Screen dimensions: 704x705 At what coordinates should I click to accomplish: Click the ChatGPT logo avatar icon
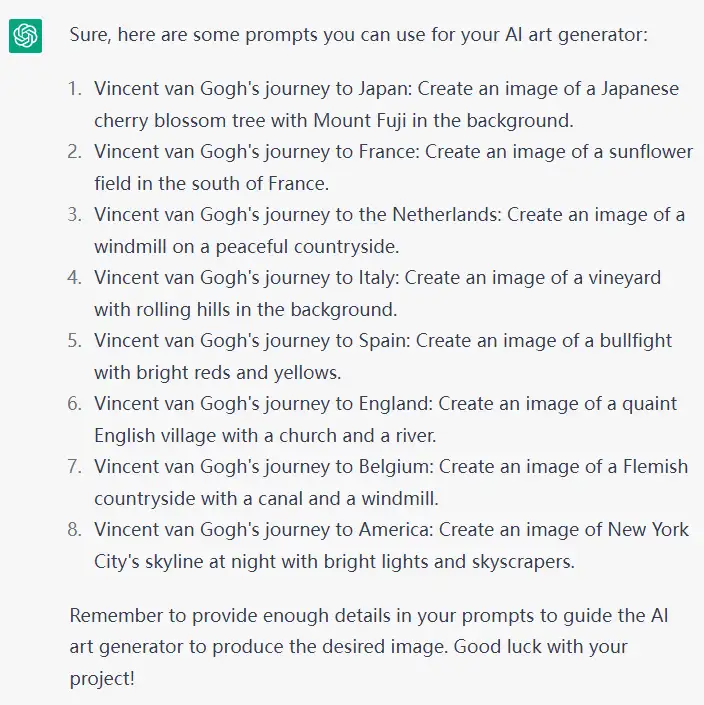(25, 36)
